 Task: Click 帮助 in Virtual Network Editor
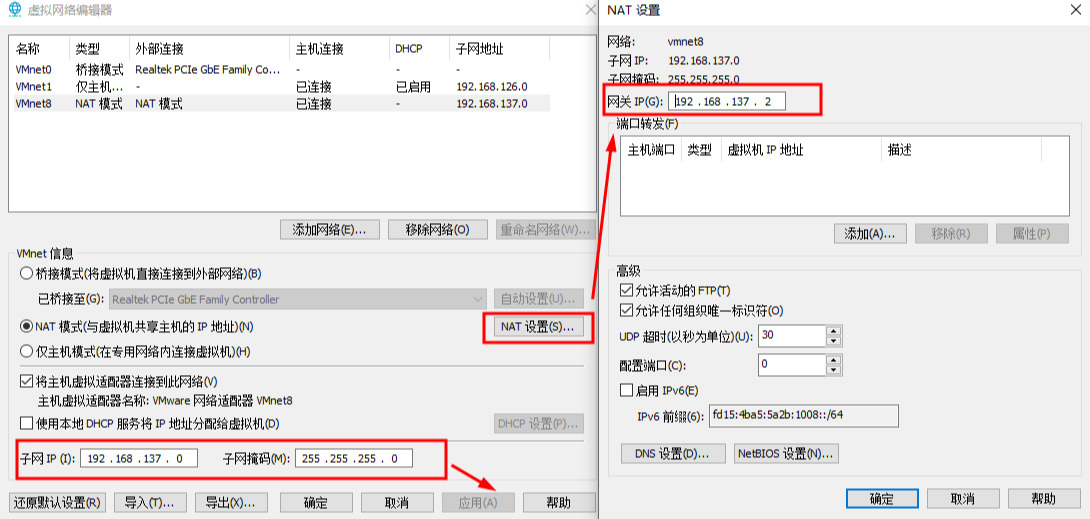click(x=559, y=502)
